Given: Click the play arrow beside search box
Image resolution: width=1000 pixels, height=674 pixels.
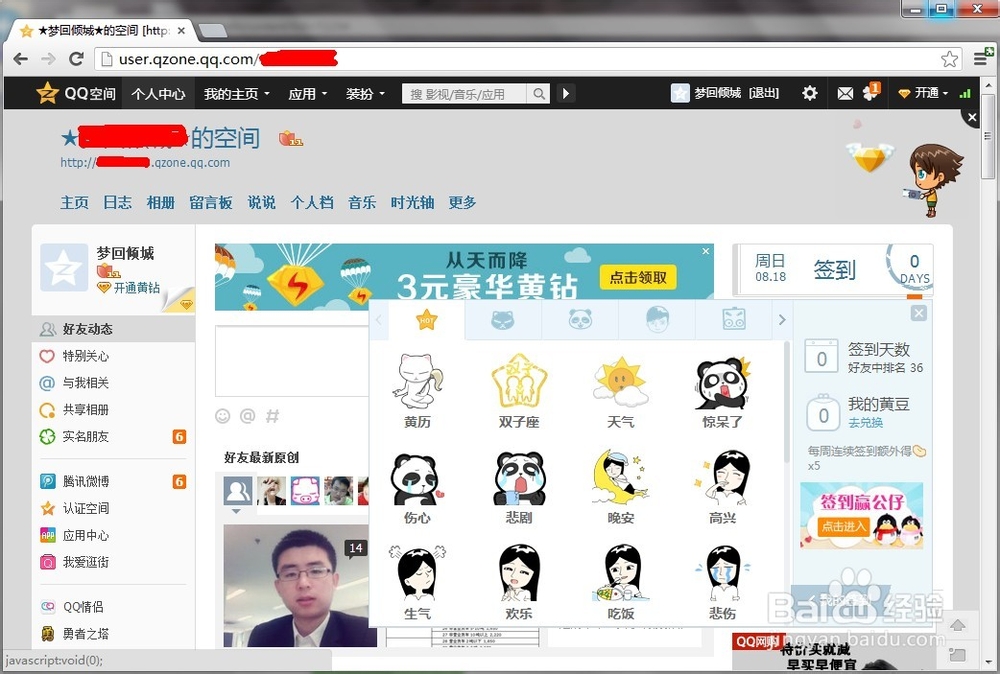Looking at the screenshot, I should [x=566, y=94].
